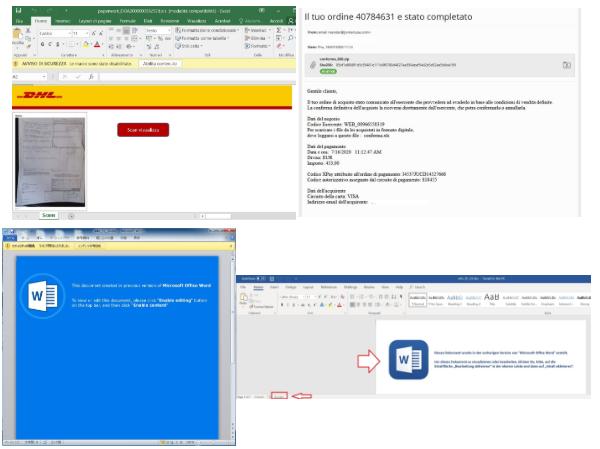
Task: Click the red Scan visualizza button in the spreadsheet
Action: coord(143,130)
